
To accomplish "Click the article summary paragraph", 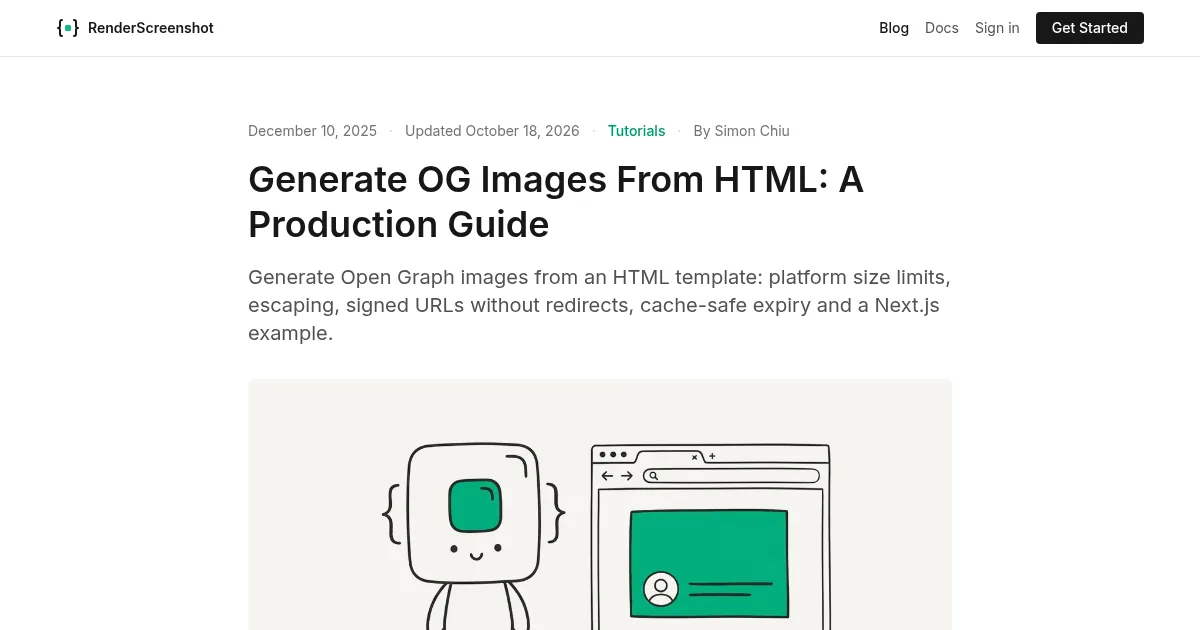I will [599, 305].
